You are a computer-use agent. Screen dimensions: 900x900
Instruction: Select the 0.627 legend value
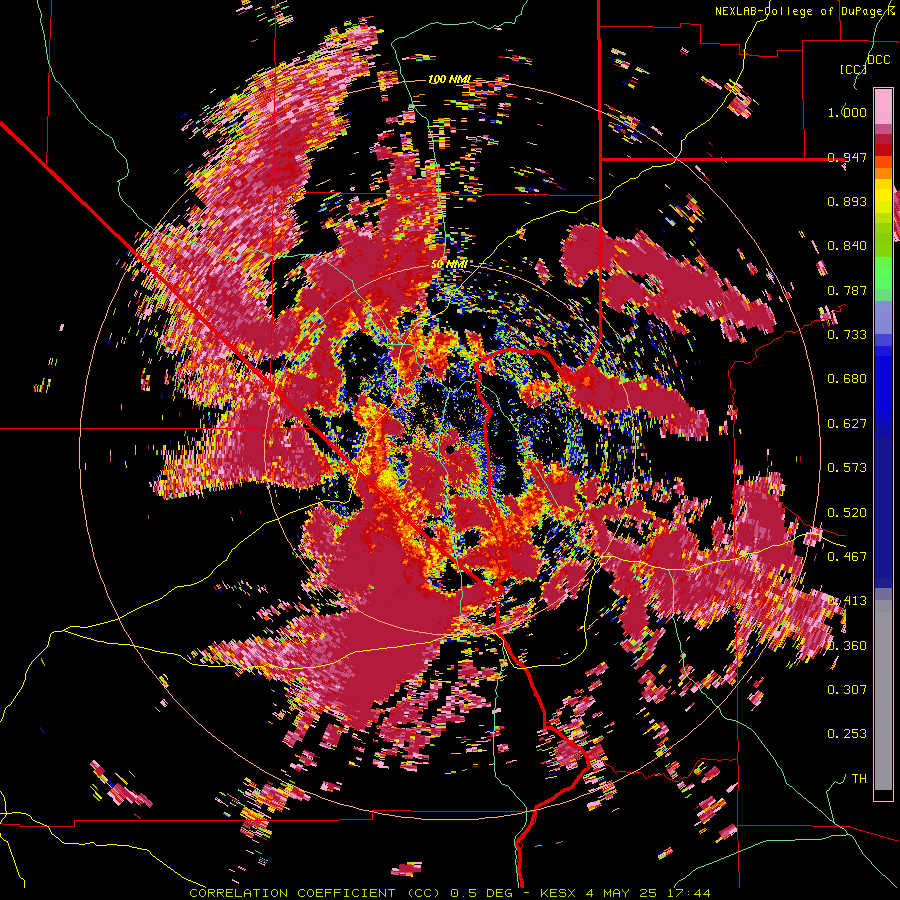(847, 424)
